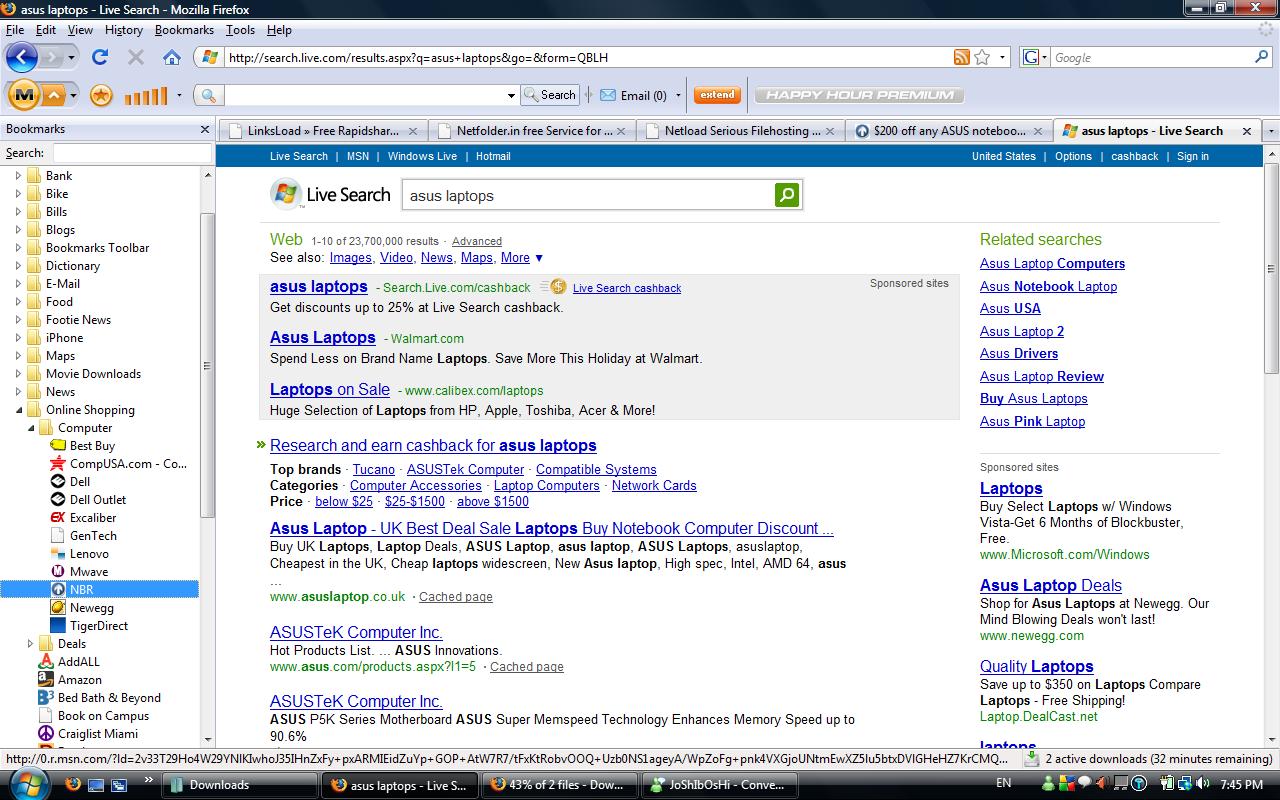Open the Bookmarks menu

[184, 30]
